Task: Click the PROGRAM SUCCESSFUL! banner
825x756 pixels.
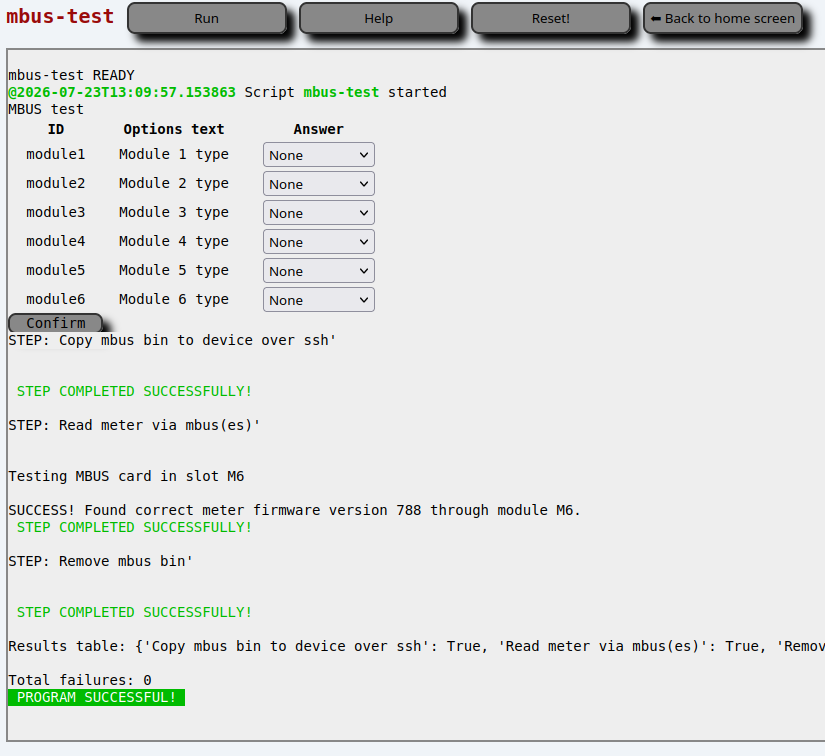Action: click(97, 698)
